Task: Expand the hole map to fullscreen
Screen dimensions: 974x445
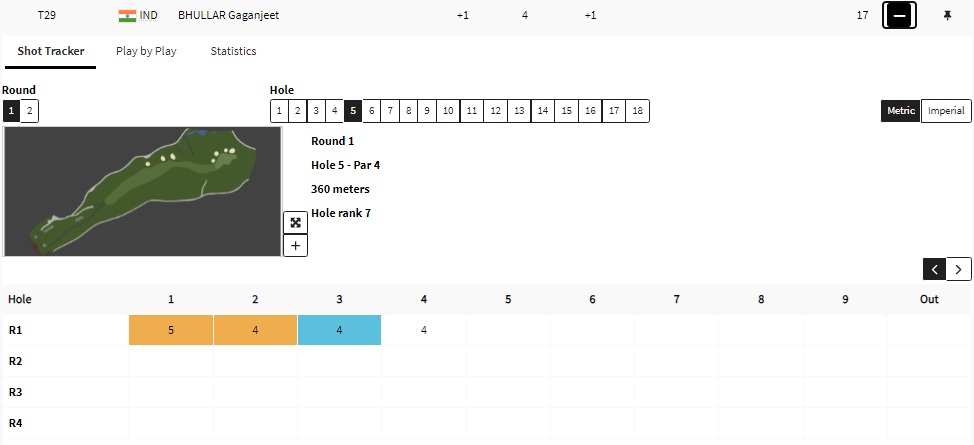Action: [x=295, y=222]
